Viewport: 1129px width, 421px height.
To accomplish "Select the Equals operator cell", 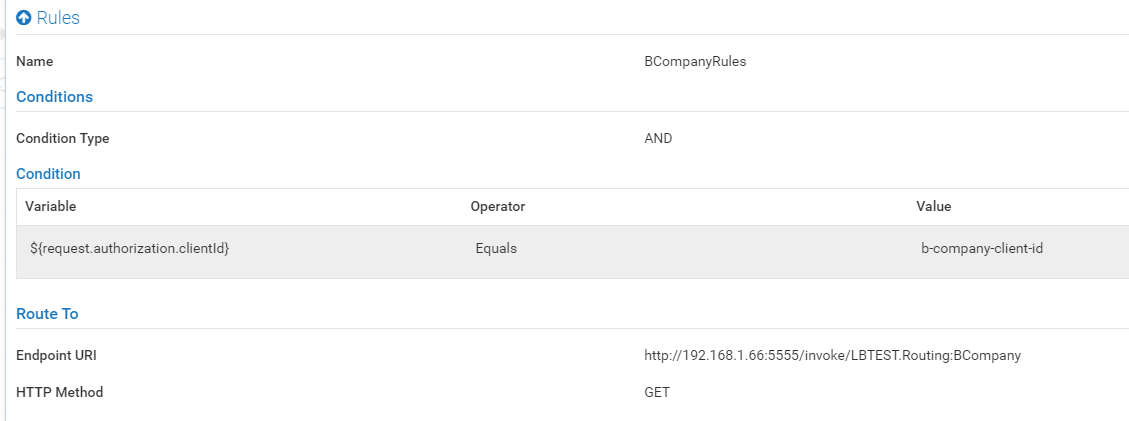I will [496, 248].
